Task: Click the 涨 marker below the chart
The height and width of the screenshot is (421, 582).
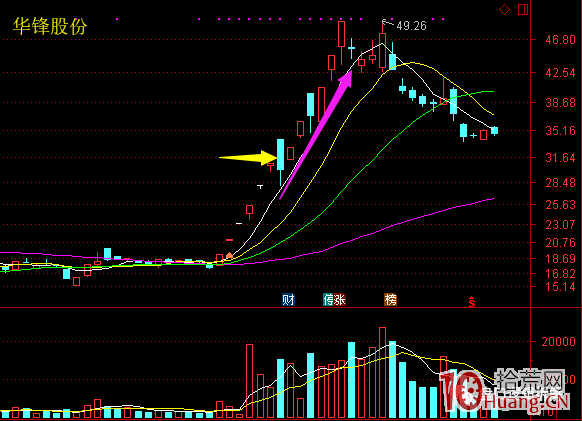Action: tap(340, 299)
